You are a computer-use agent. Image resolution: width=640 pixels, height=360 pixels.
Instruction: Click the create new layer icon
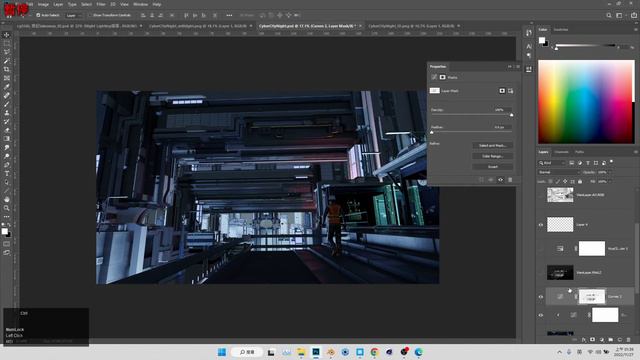click(620, 340)
